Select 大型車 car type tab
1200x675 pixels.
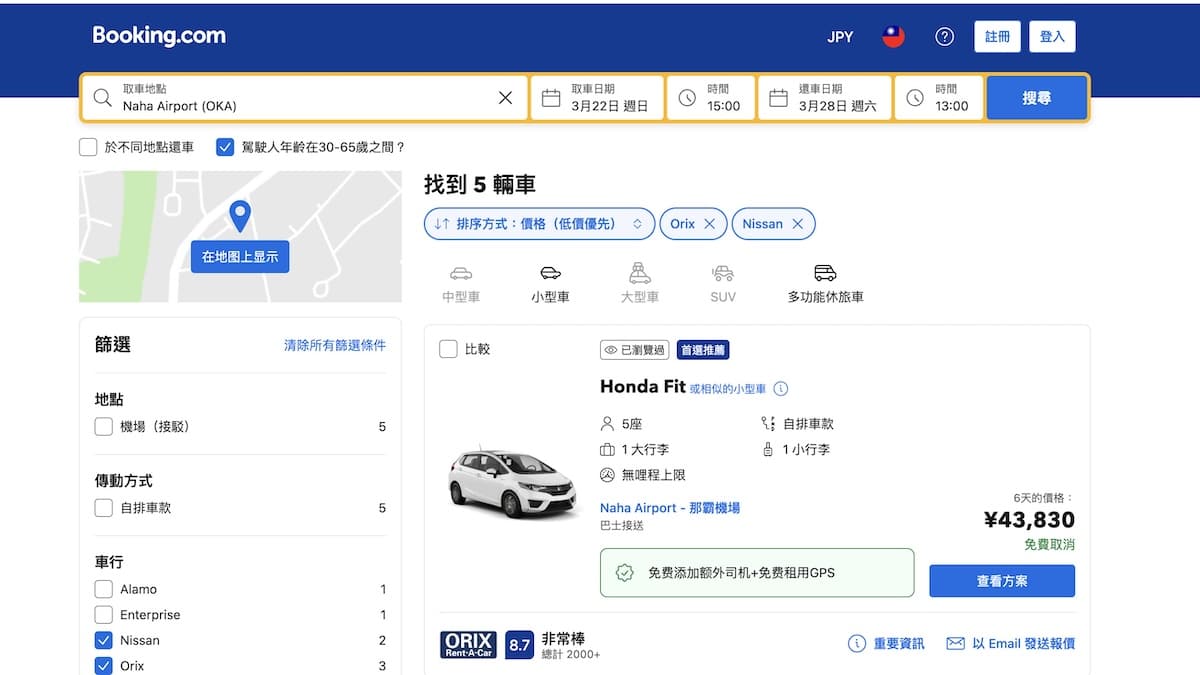[x=640, y=284]
